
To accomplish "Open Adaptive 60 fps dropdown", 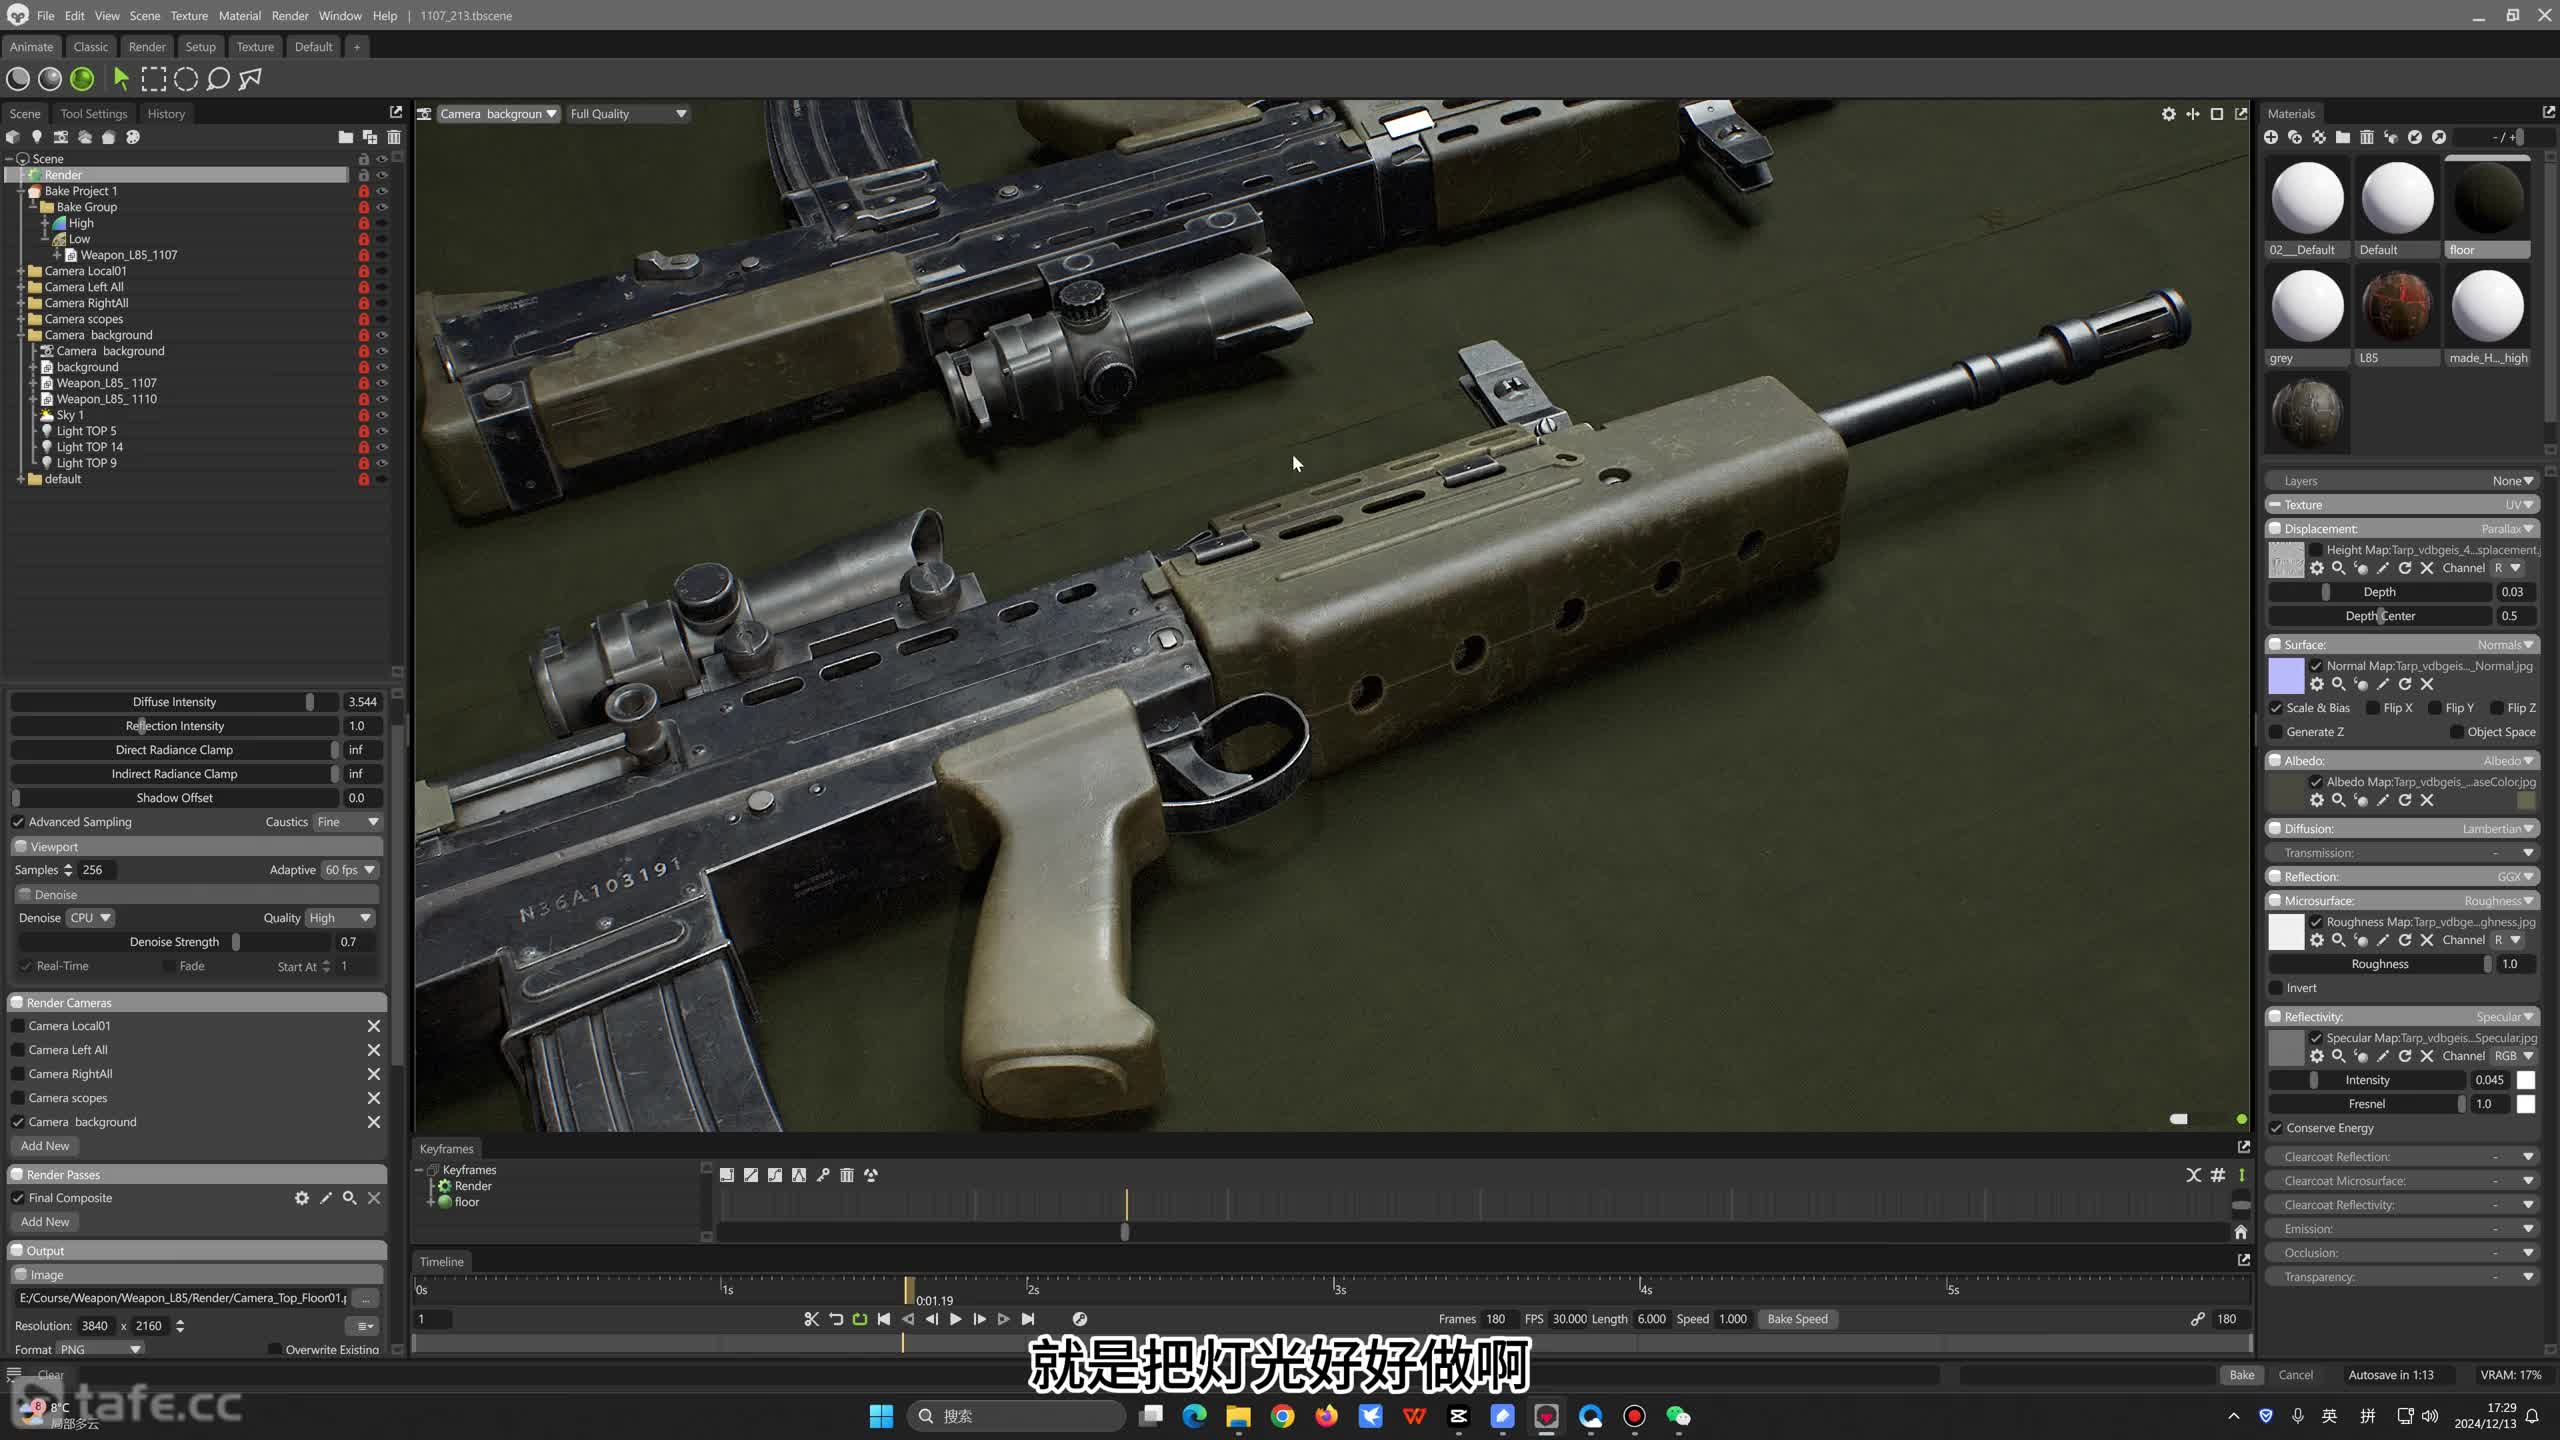I will (x=350, y=870).
